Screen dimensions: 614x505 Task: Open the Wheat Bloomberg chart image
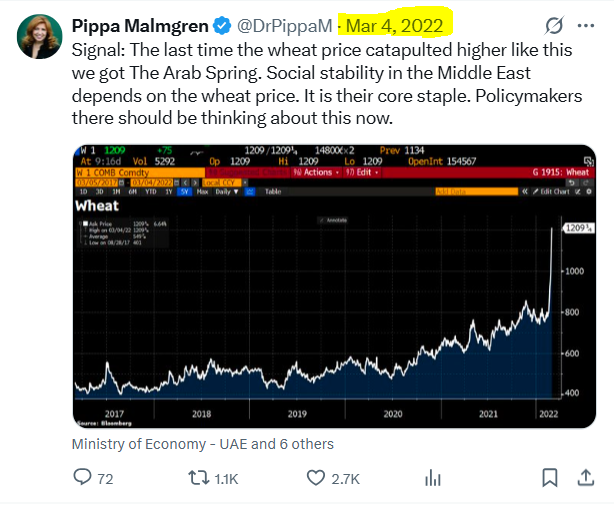334,286
